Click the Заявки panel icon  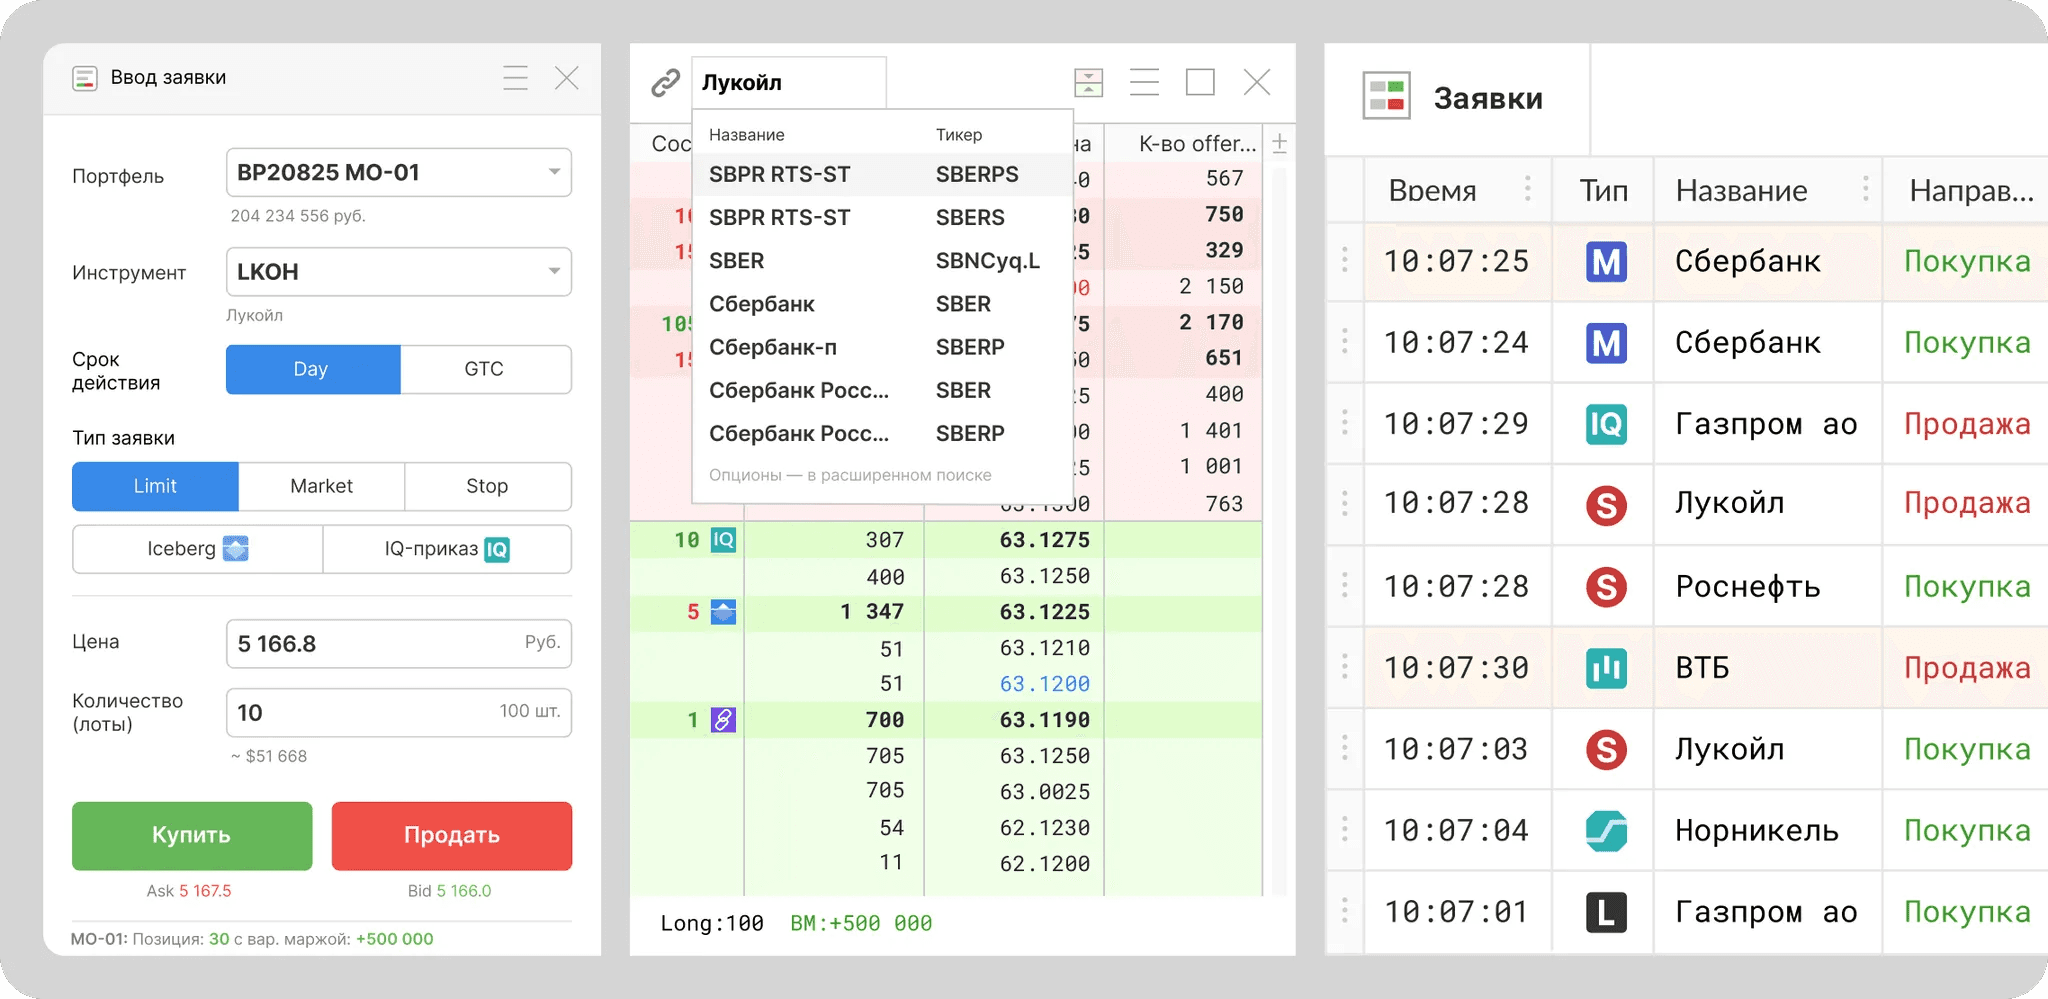tap(1386, 97)
